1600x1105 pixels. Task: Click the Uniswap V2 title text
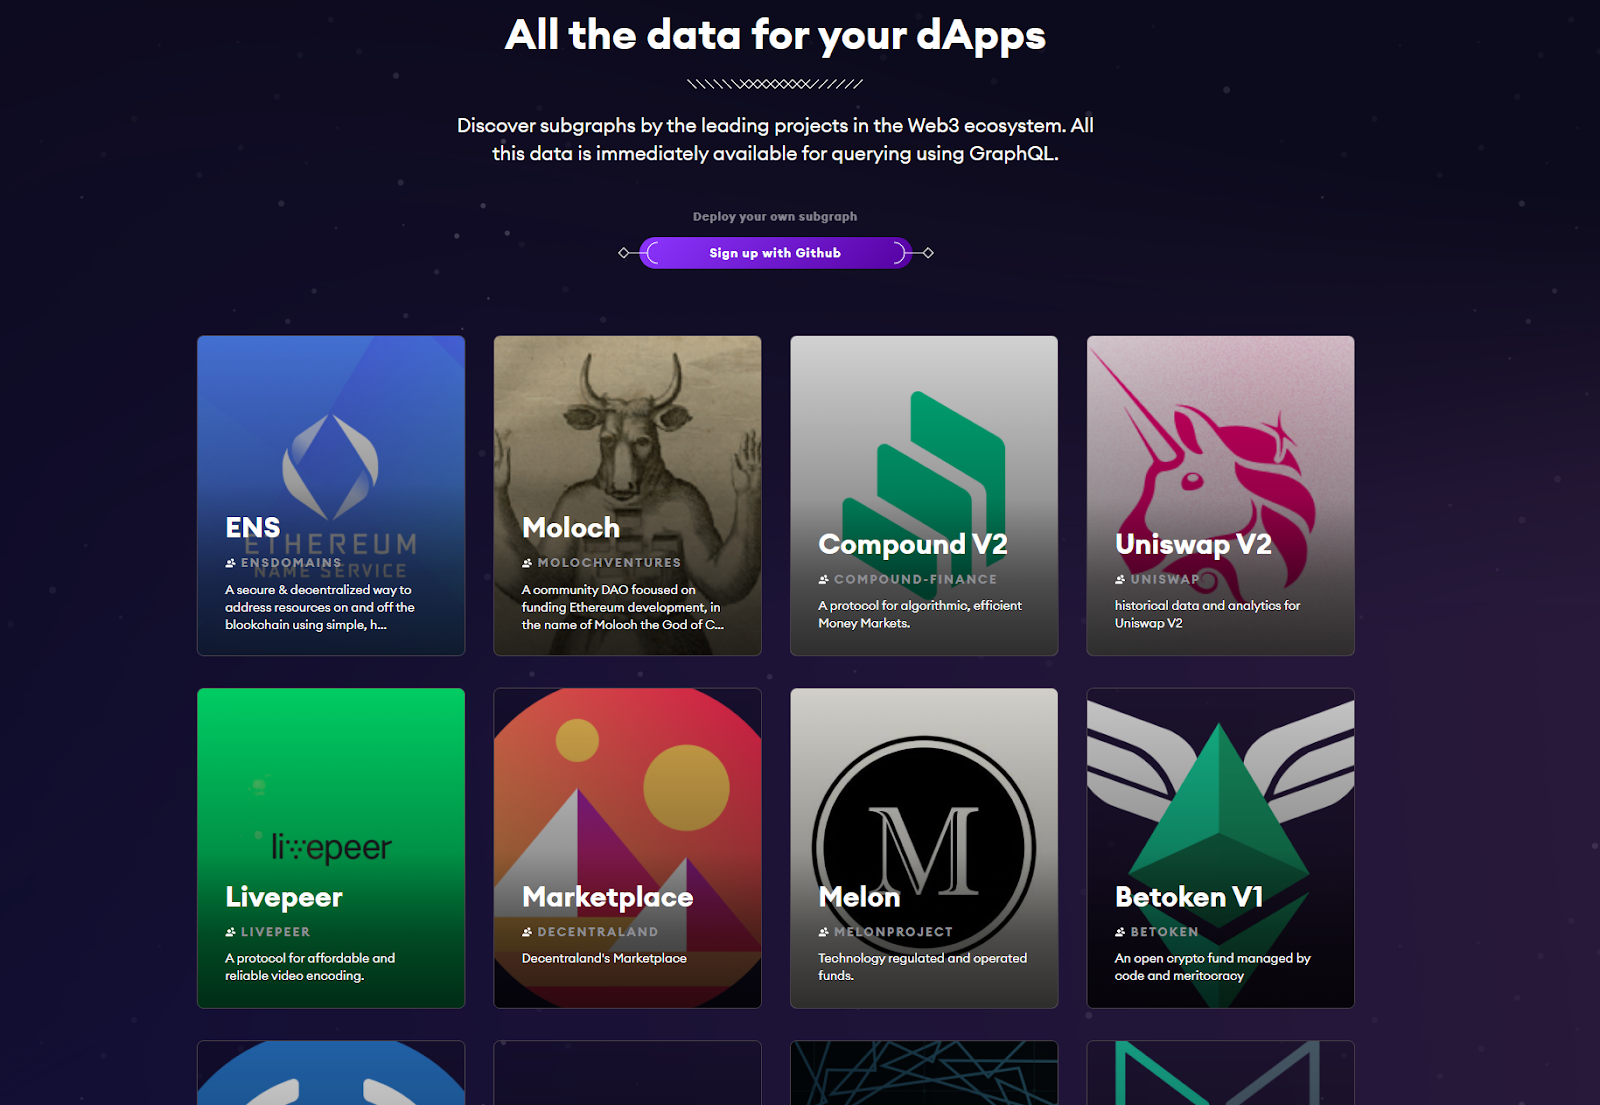tap(1193, 544)
